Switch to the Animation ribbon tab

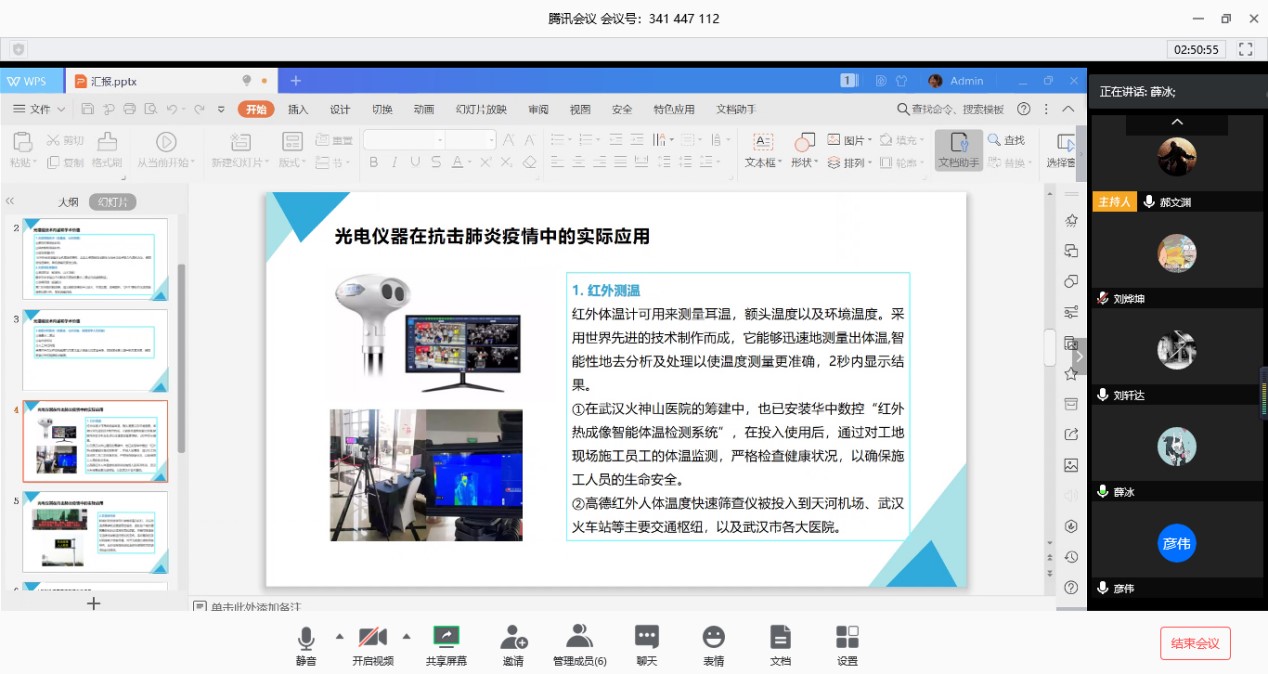click(x=423, y=109)
